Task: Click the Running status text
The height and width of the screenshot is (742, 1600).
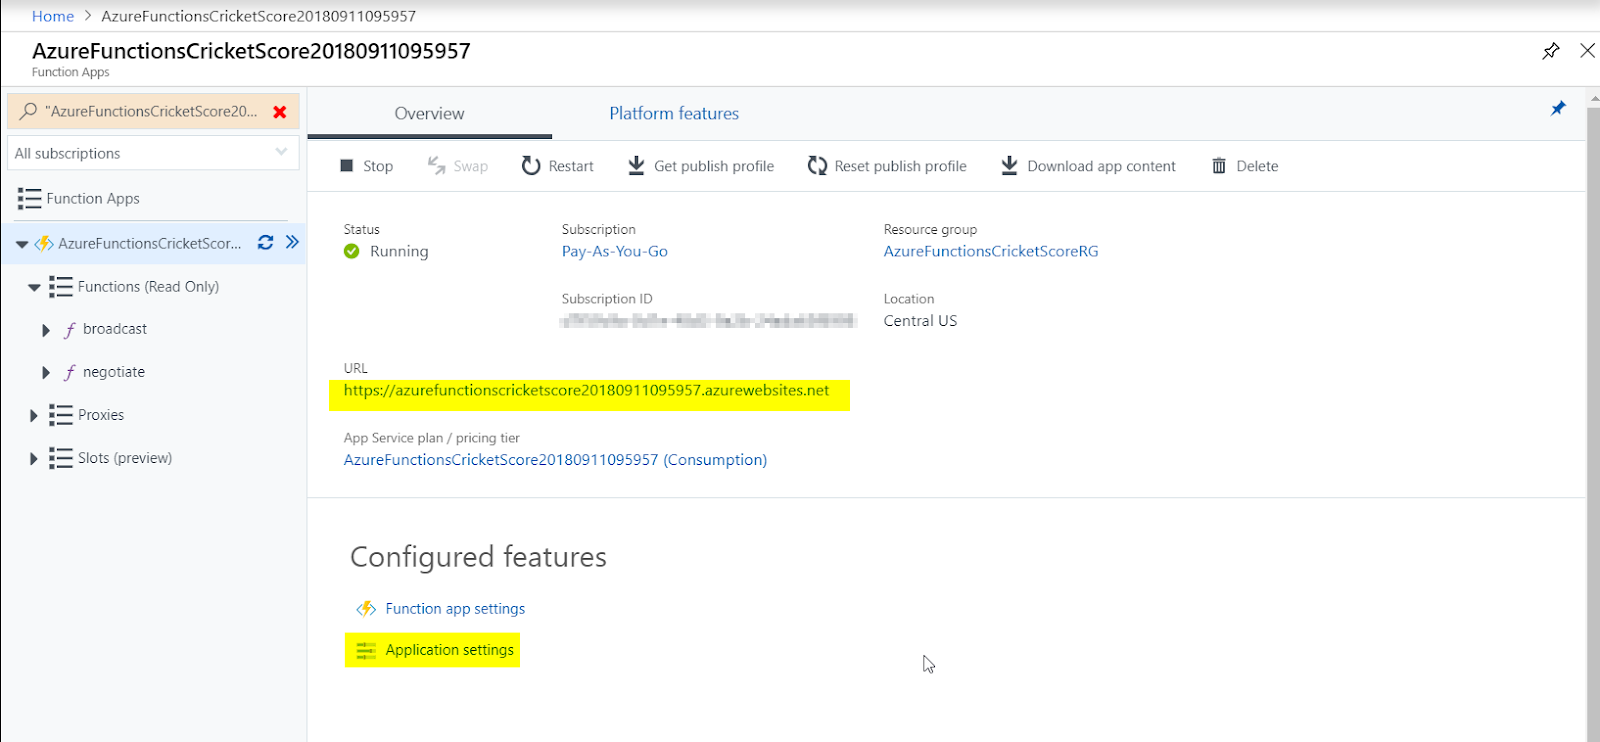Action: coord(399,251)
